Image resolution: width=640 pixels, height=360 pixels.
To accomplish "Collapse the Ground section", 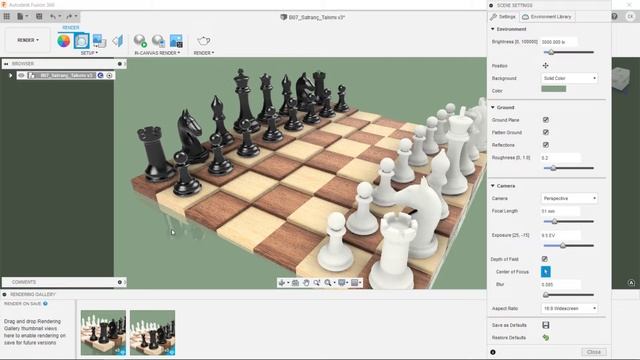I will coord(493,107).
